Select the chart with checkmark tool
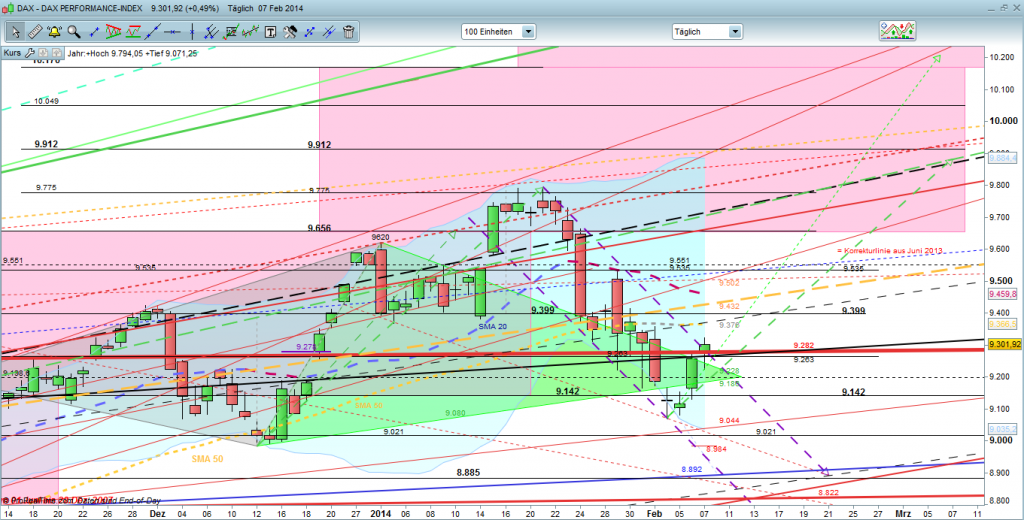The width and height of the screenshot is (1024, 520). click(x=231, y=31)
